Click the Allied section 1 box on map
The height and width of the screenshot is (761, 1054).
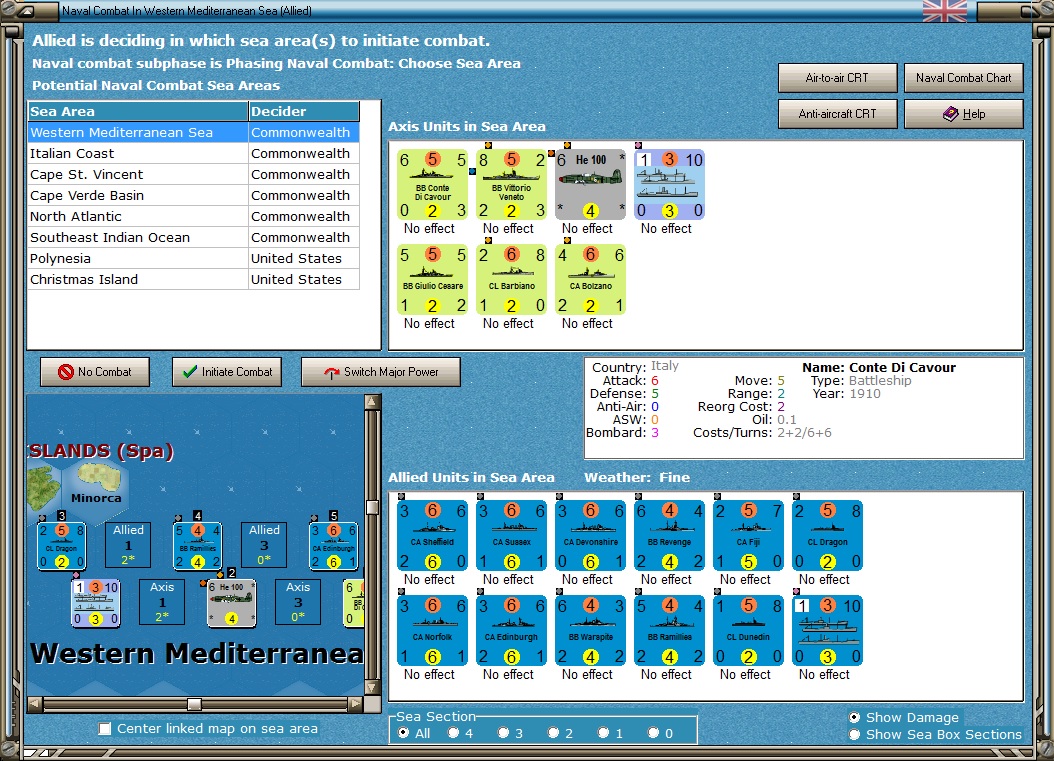tap(128, 545)
